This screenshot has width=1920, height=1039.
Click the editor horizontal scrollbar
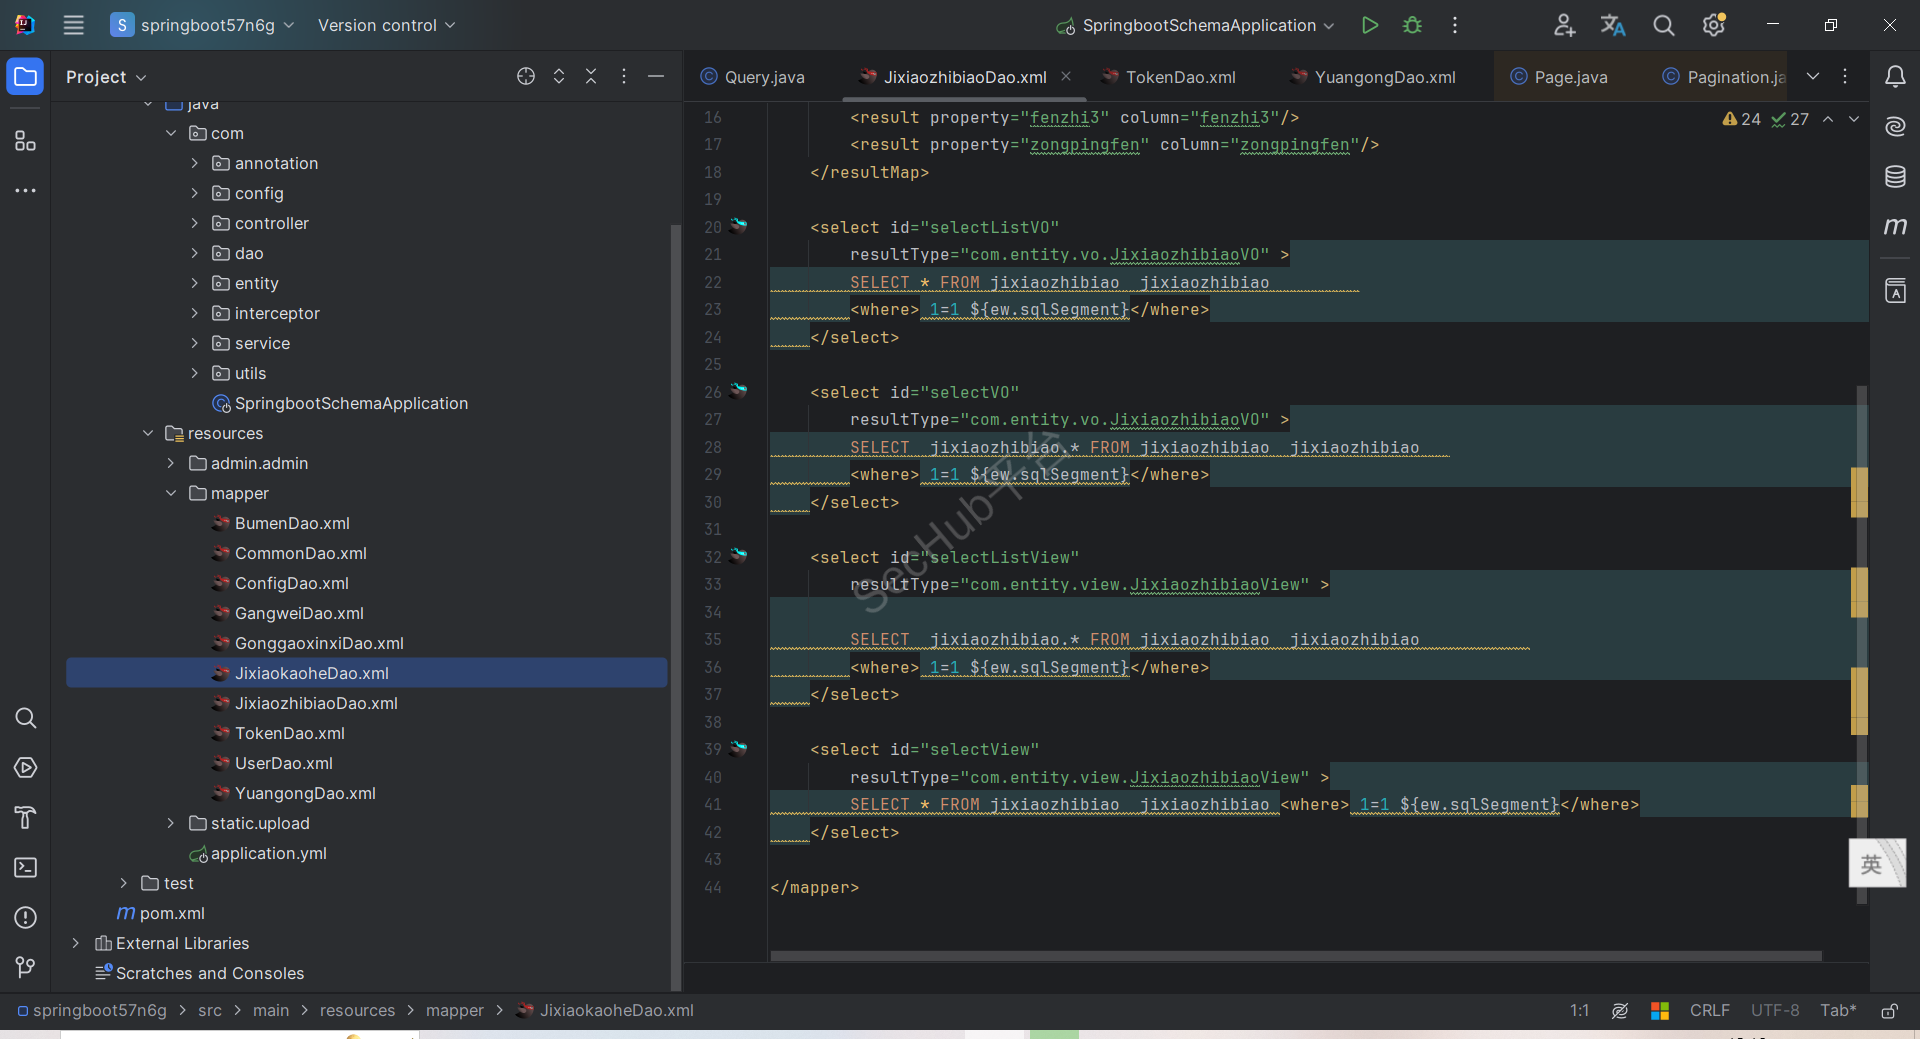pyautogui.click(x=1295, y=956)
